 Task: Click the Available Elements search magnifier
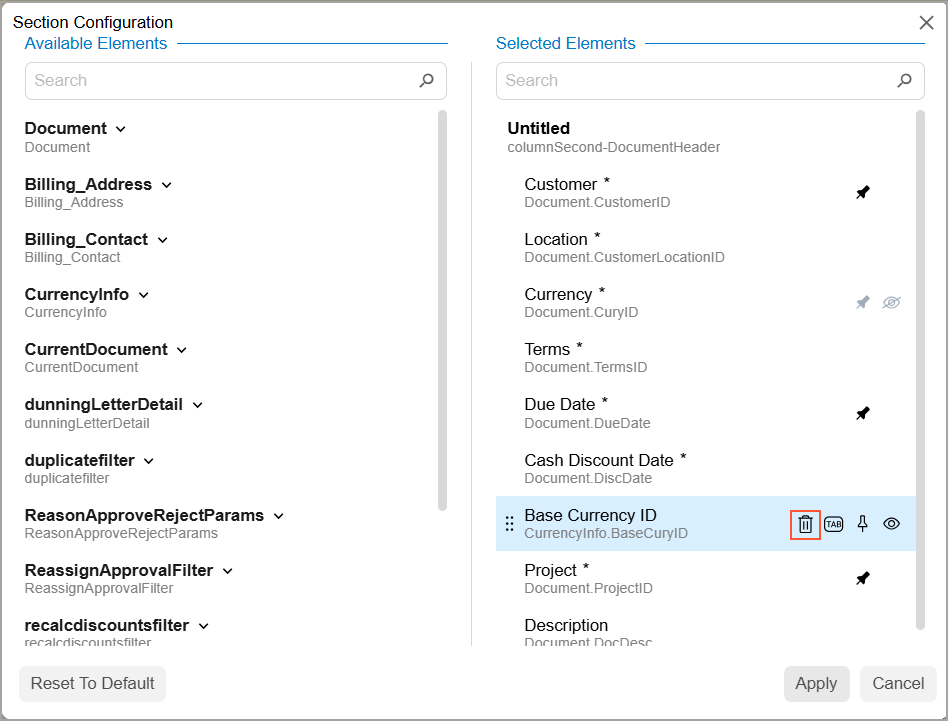pyautogui.click(x=427, y=81)
